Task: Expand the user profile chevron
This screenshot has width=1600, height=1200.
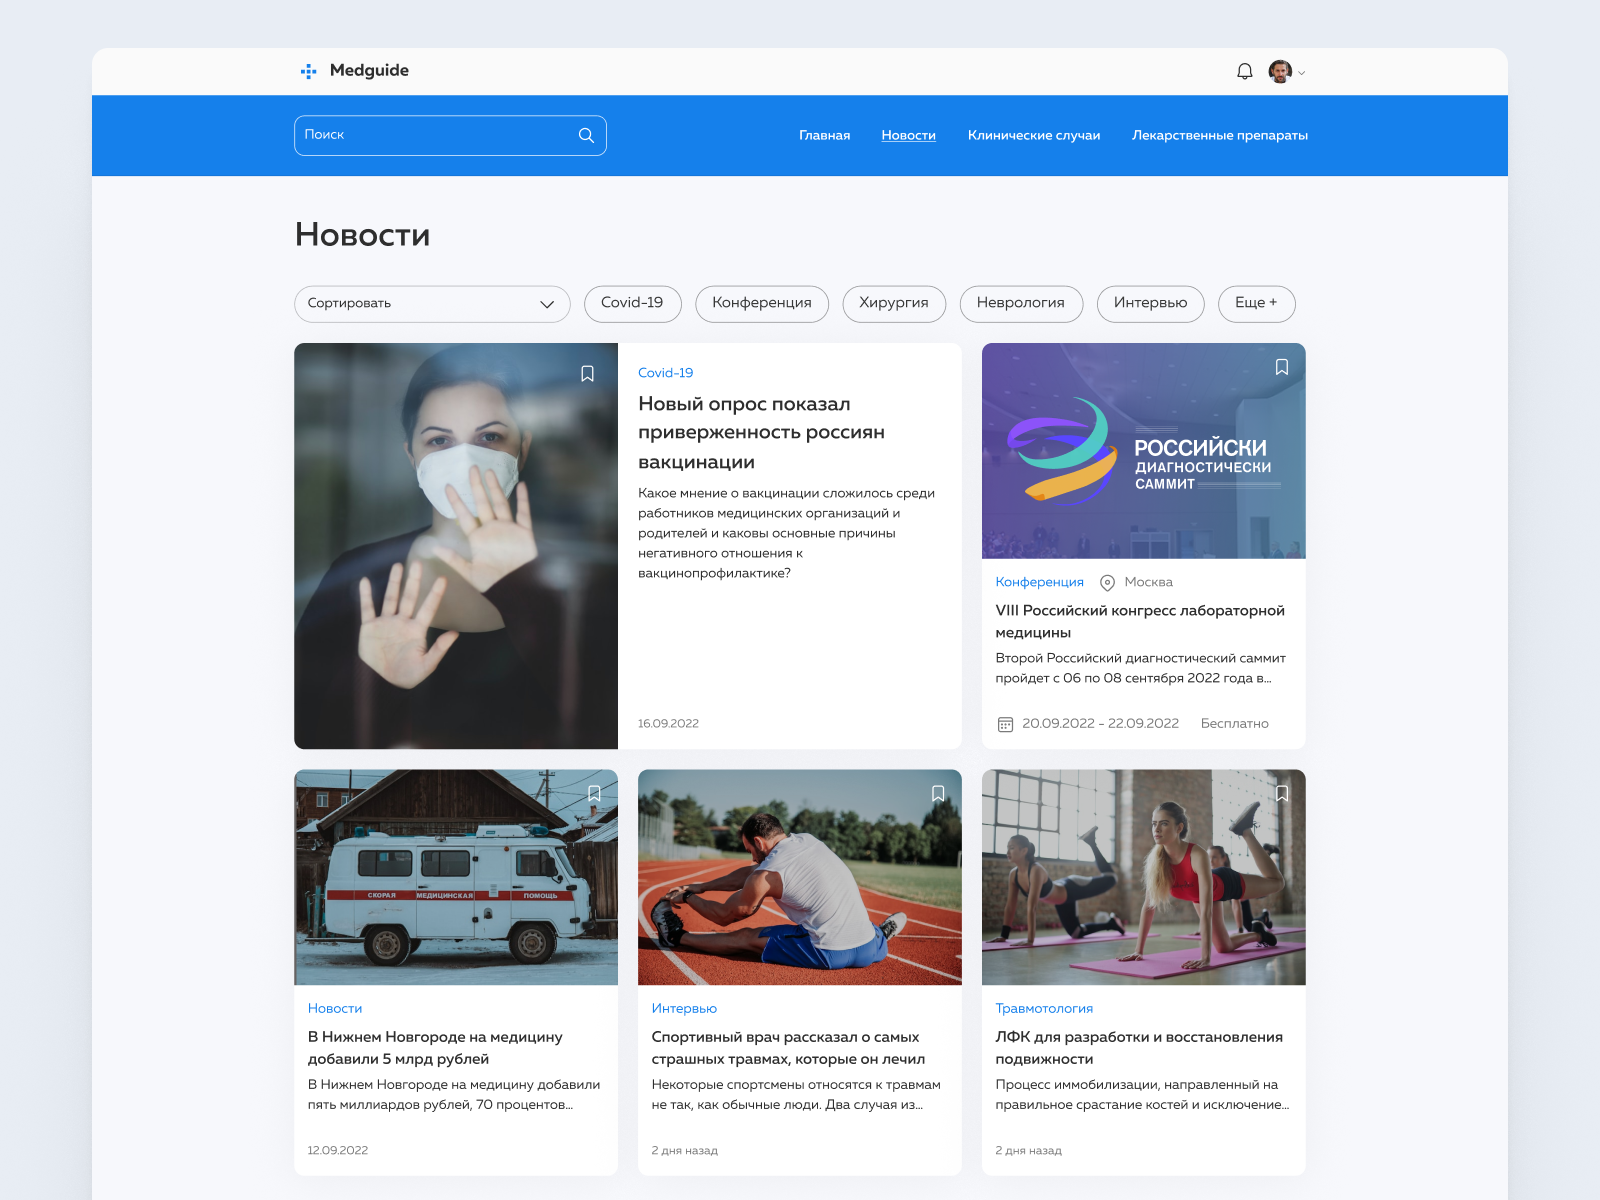Action: click(1301, 73)
